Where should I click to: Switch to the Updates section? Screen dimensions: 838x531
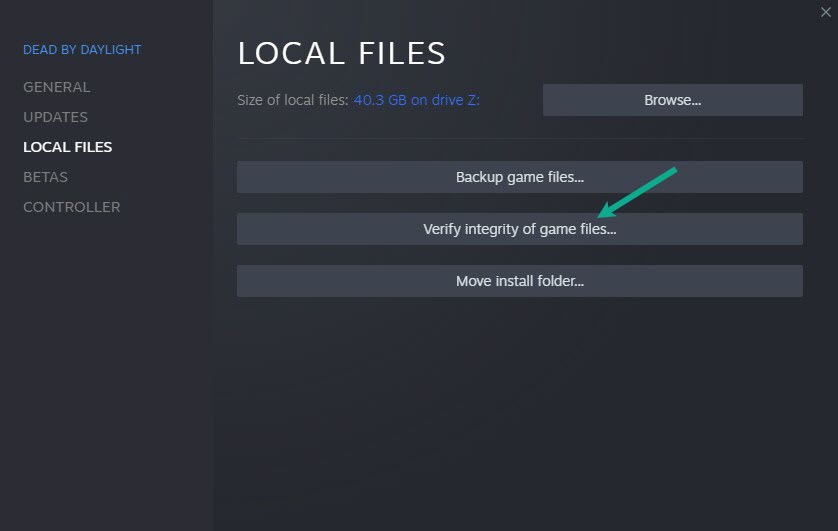55,117
